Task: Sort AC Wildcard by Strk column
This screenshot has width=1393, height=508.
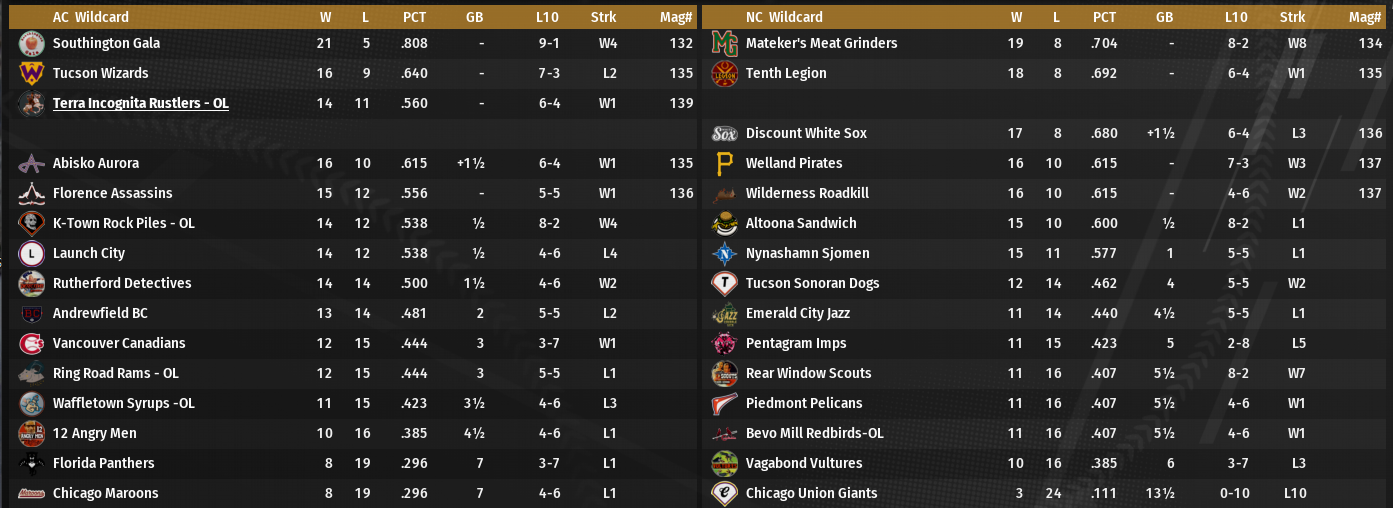Action: click(603, 17)
